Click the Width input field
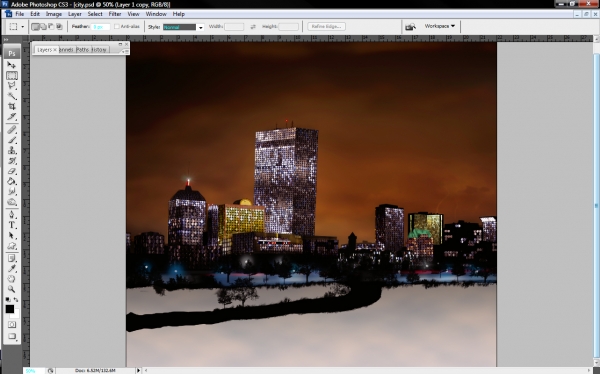Screen dimensions: 600x374 coord(234,27)
